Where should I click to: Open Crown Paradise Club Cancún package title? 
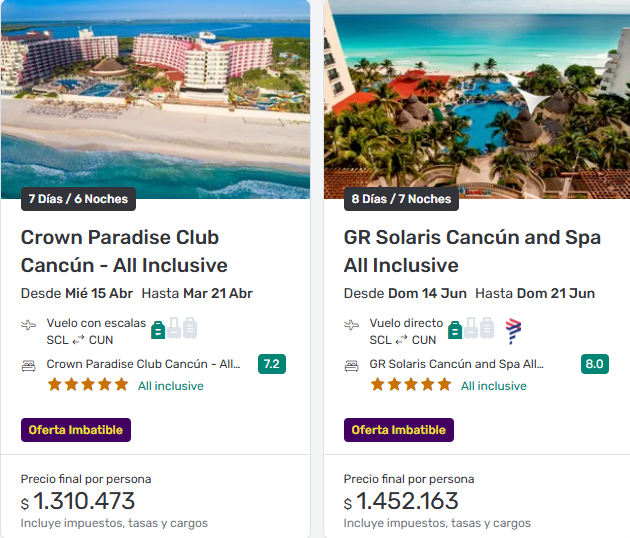(120, 251)
